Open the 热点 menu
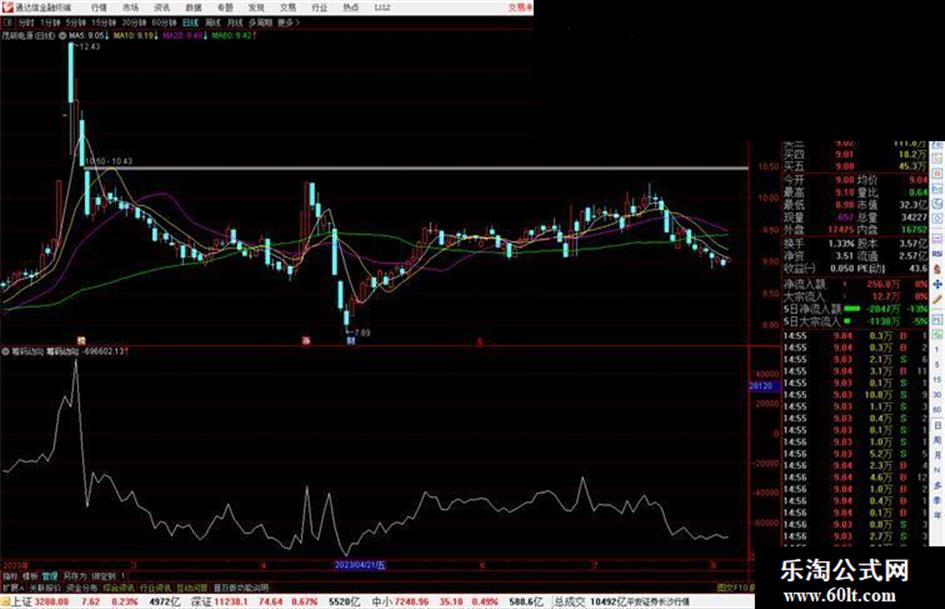Screen dimensions: 945x609 [x=350, y=7]
